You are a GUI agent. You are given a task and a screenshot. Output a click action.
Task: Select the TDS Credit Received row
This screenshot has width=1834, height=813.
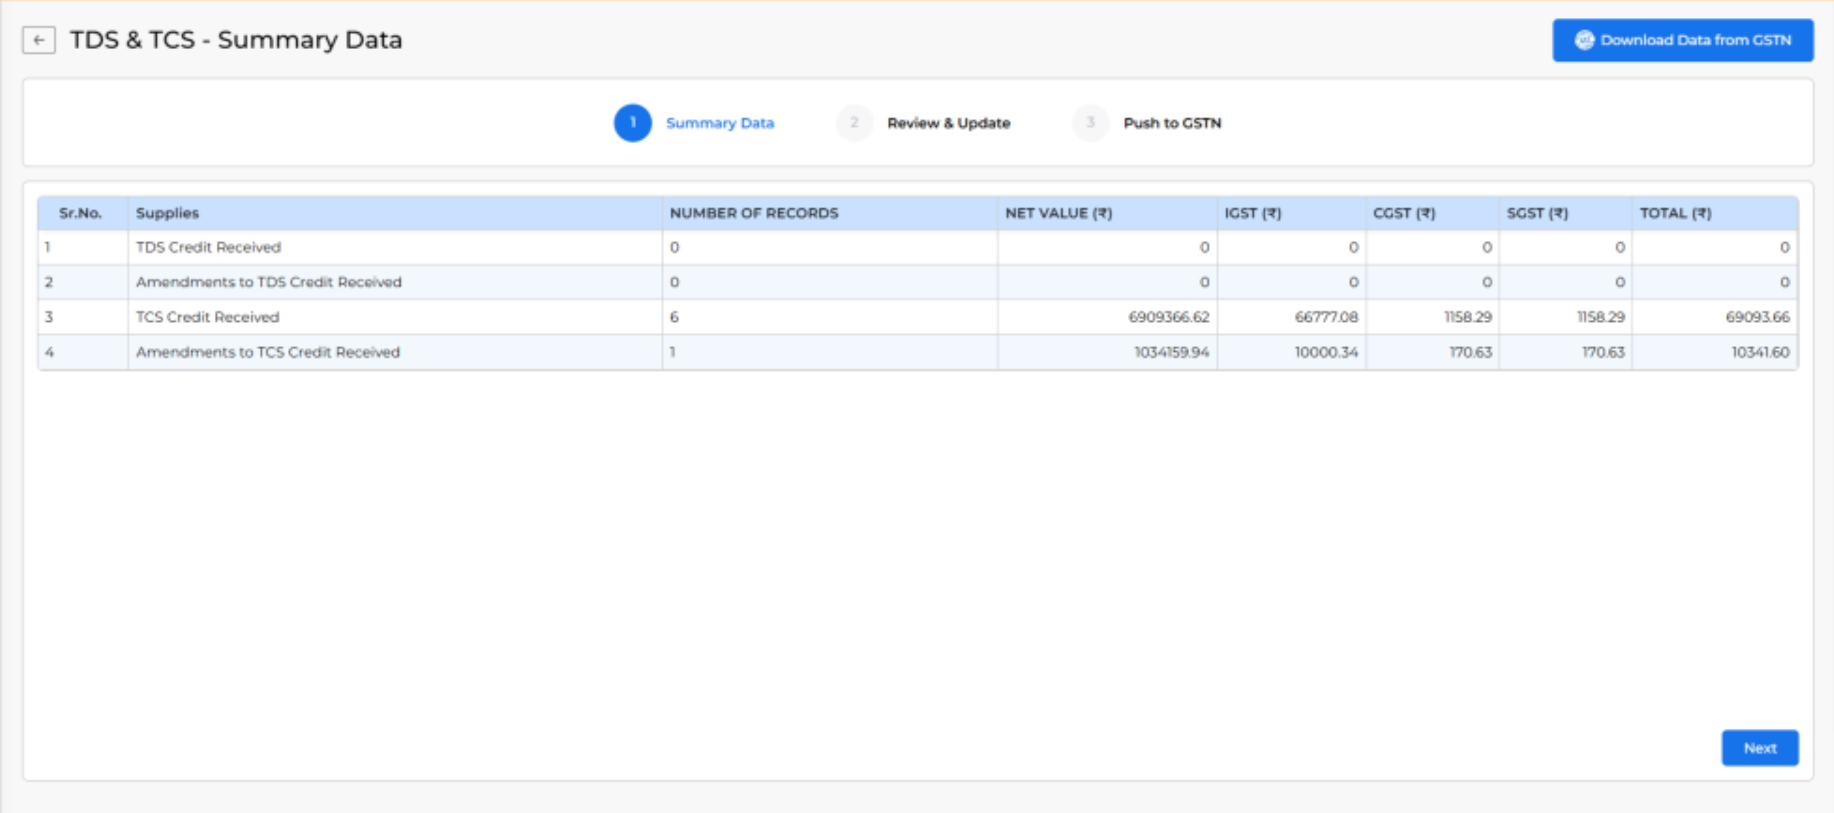click(x=918, y=247)
